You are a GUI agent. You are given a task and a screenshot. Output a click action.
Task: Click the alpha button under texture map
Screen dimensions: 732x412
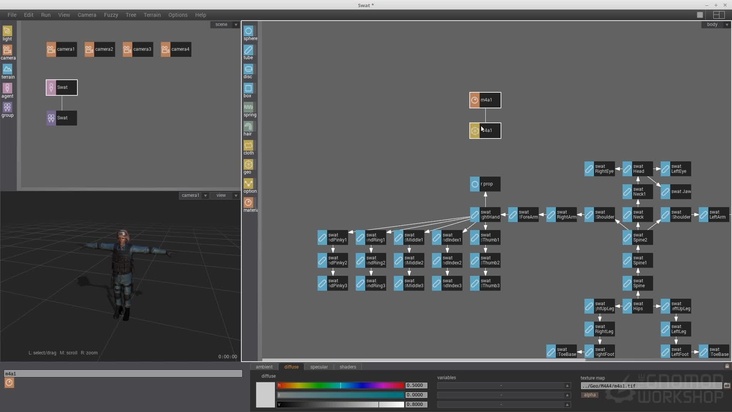point(589,395)
